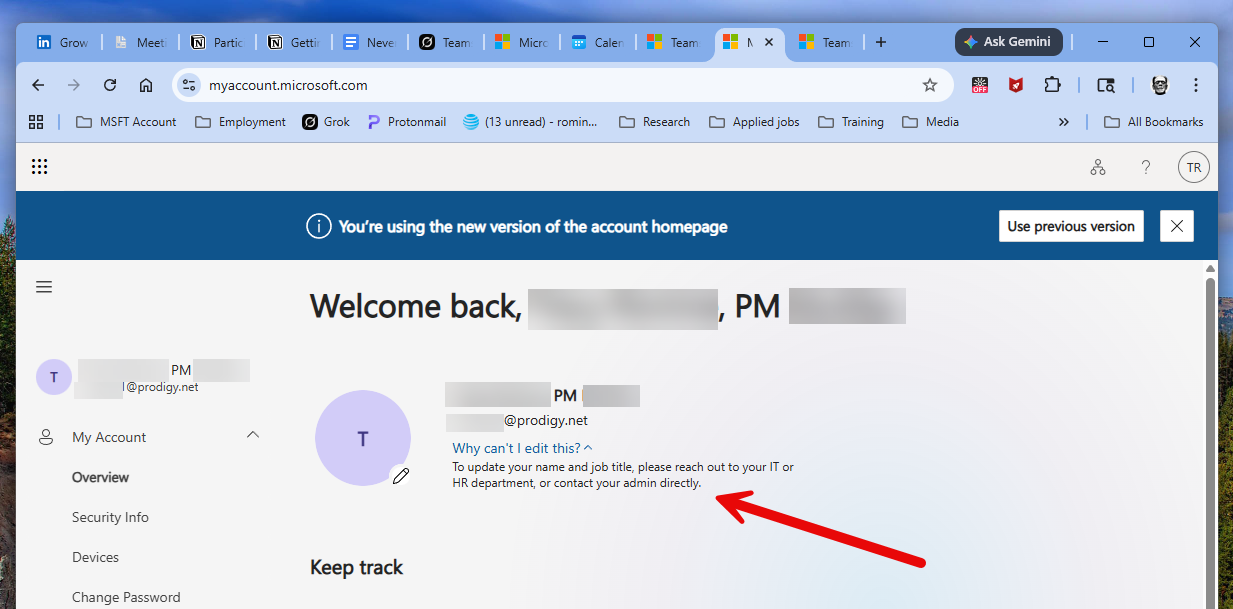The image size is (1233, 609).
Task: Open the Microsoft app launcher waffle icon
Action: click(x=39, y=167)
